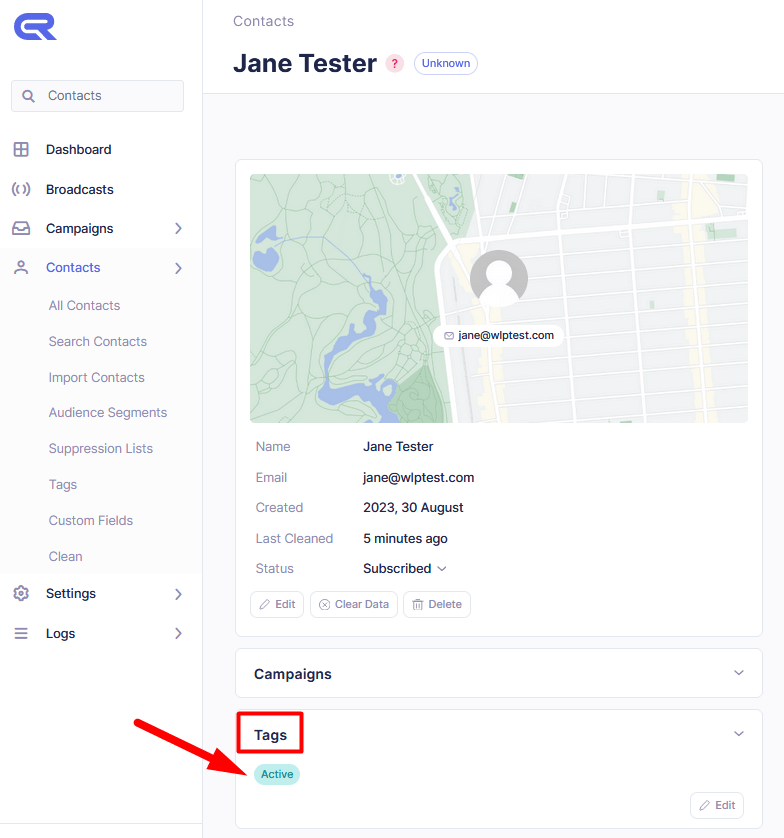Focus the Contacts search field
Image resolution: width=784 pixels, height=838 pixels.
pos(97,96)
